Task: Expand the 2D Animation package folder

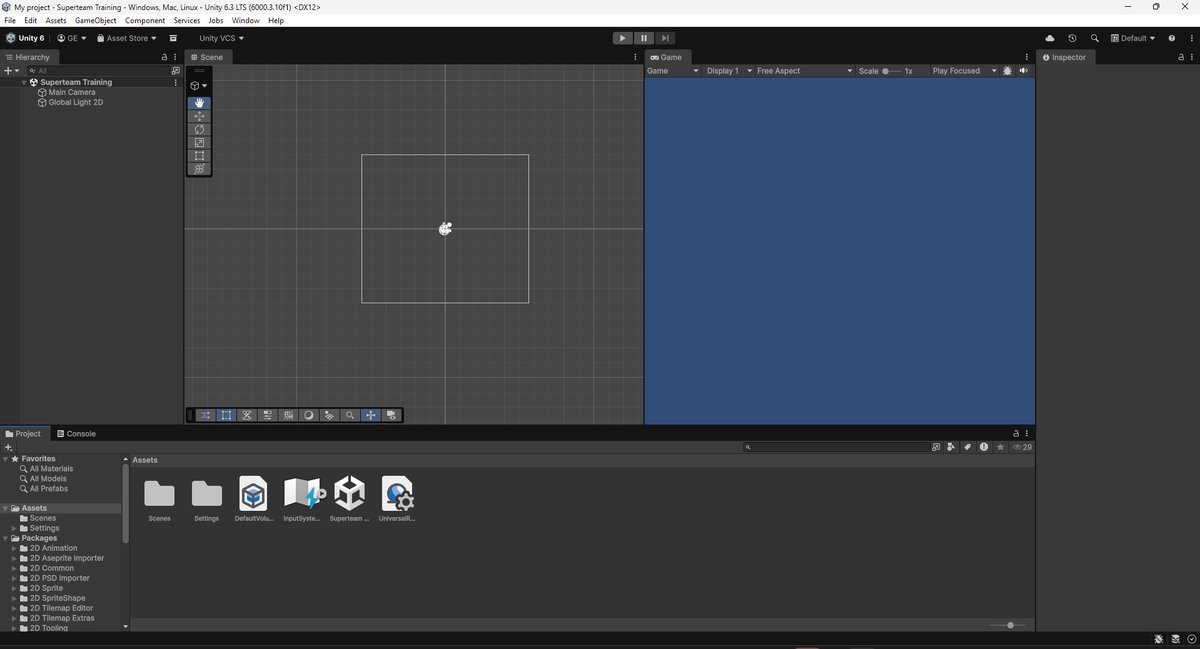Action: [14, 548]
